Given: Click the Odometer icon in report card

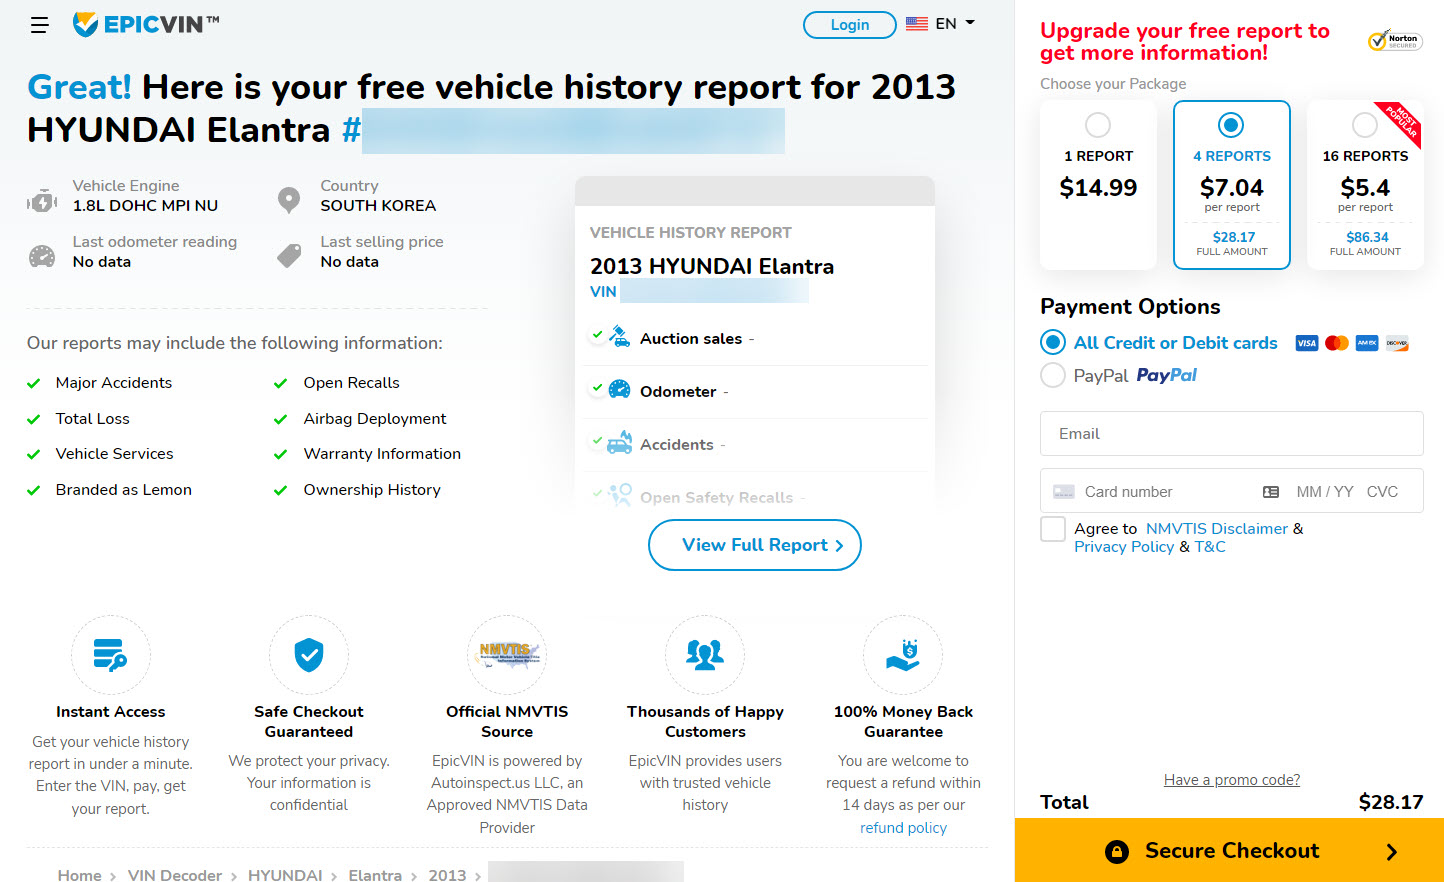Looking at the screenshot, I should point(620,390).
